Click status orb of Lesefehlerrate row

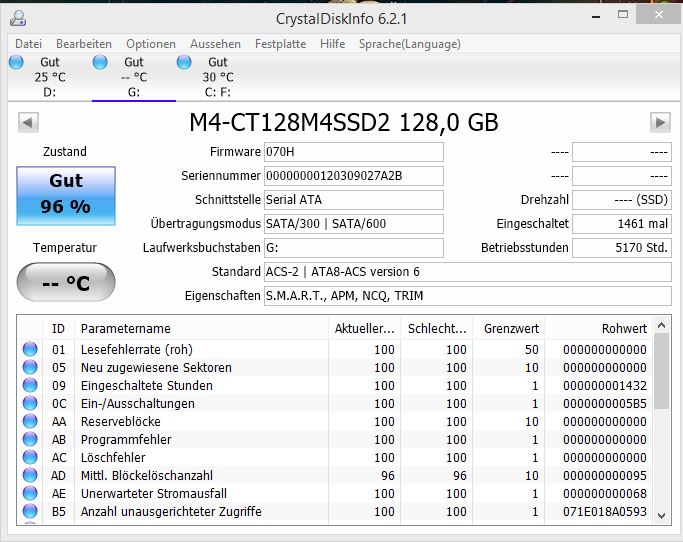(x=30, y=349)
